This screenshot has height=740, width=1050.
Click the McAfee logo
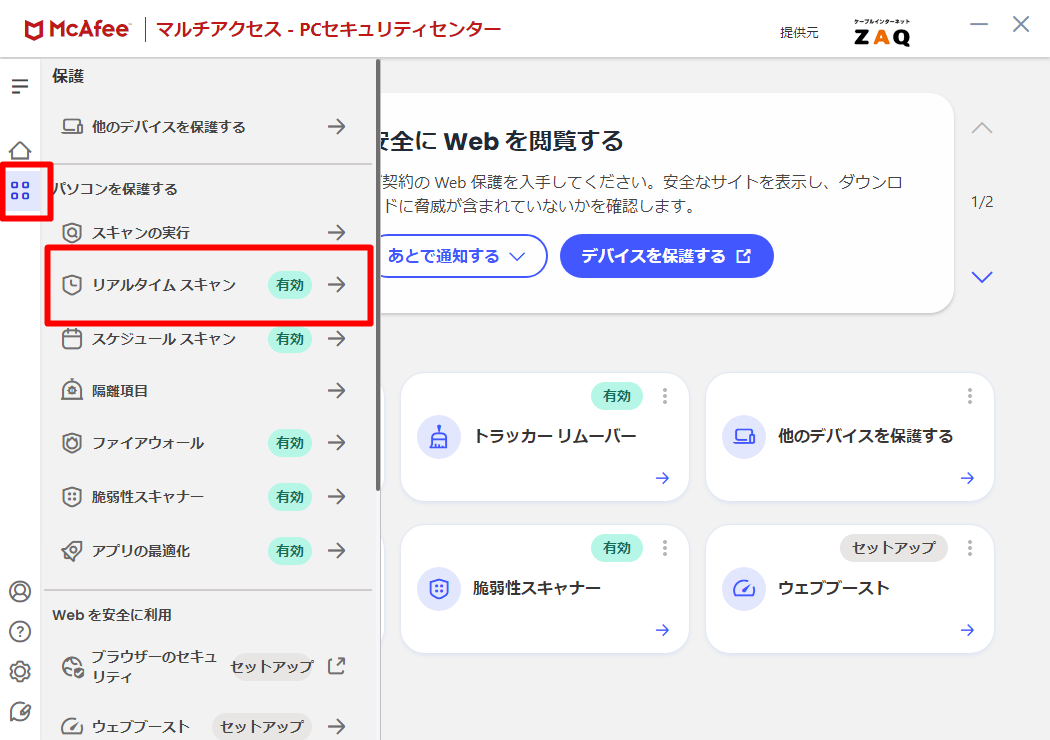pos(77,29)
